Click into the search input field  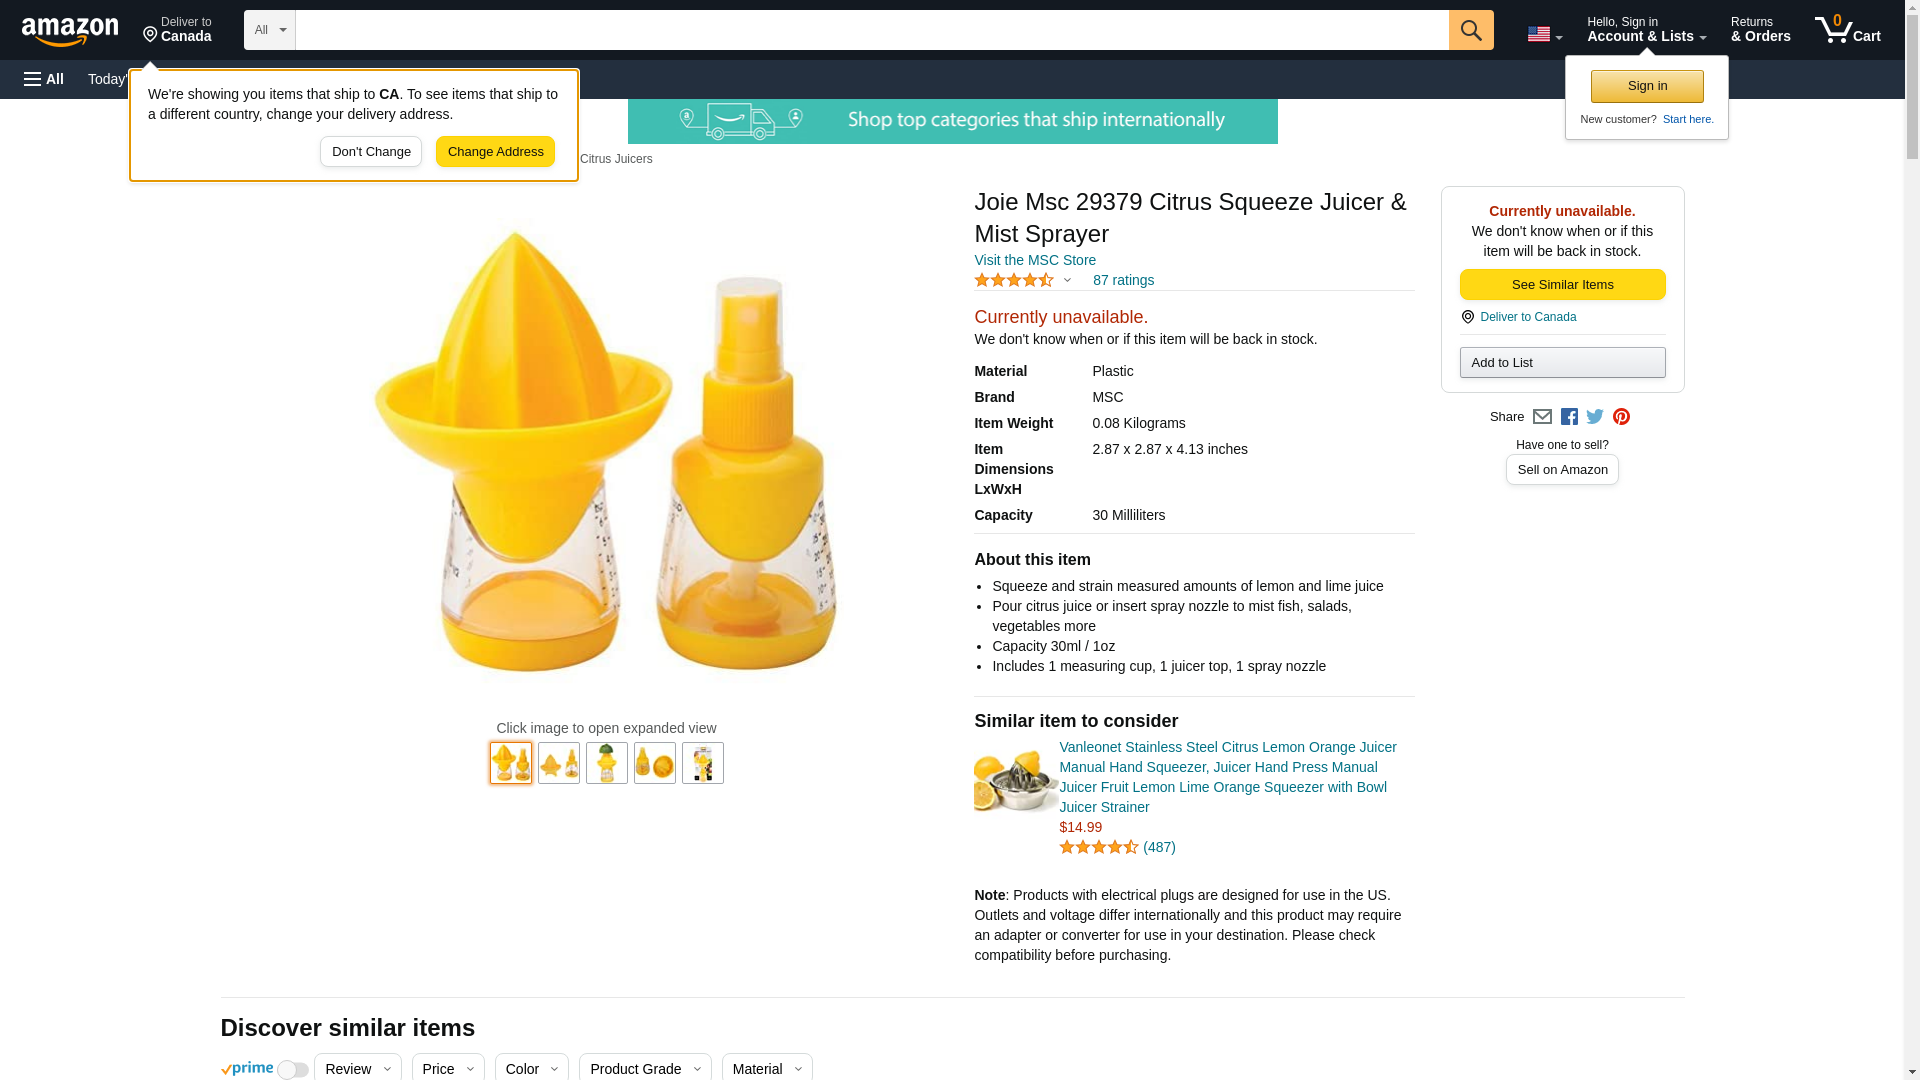click(871, 30)
